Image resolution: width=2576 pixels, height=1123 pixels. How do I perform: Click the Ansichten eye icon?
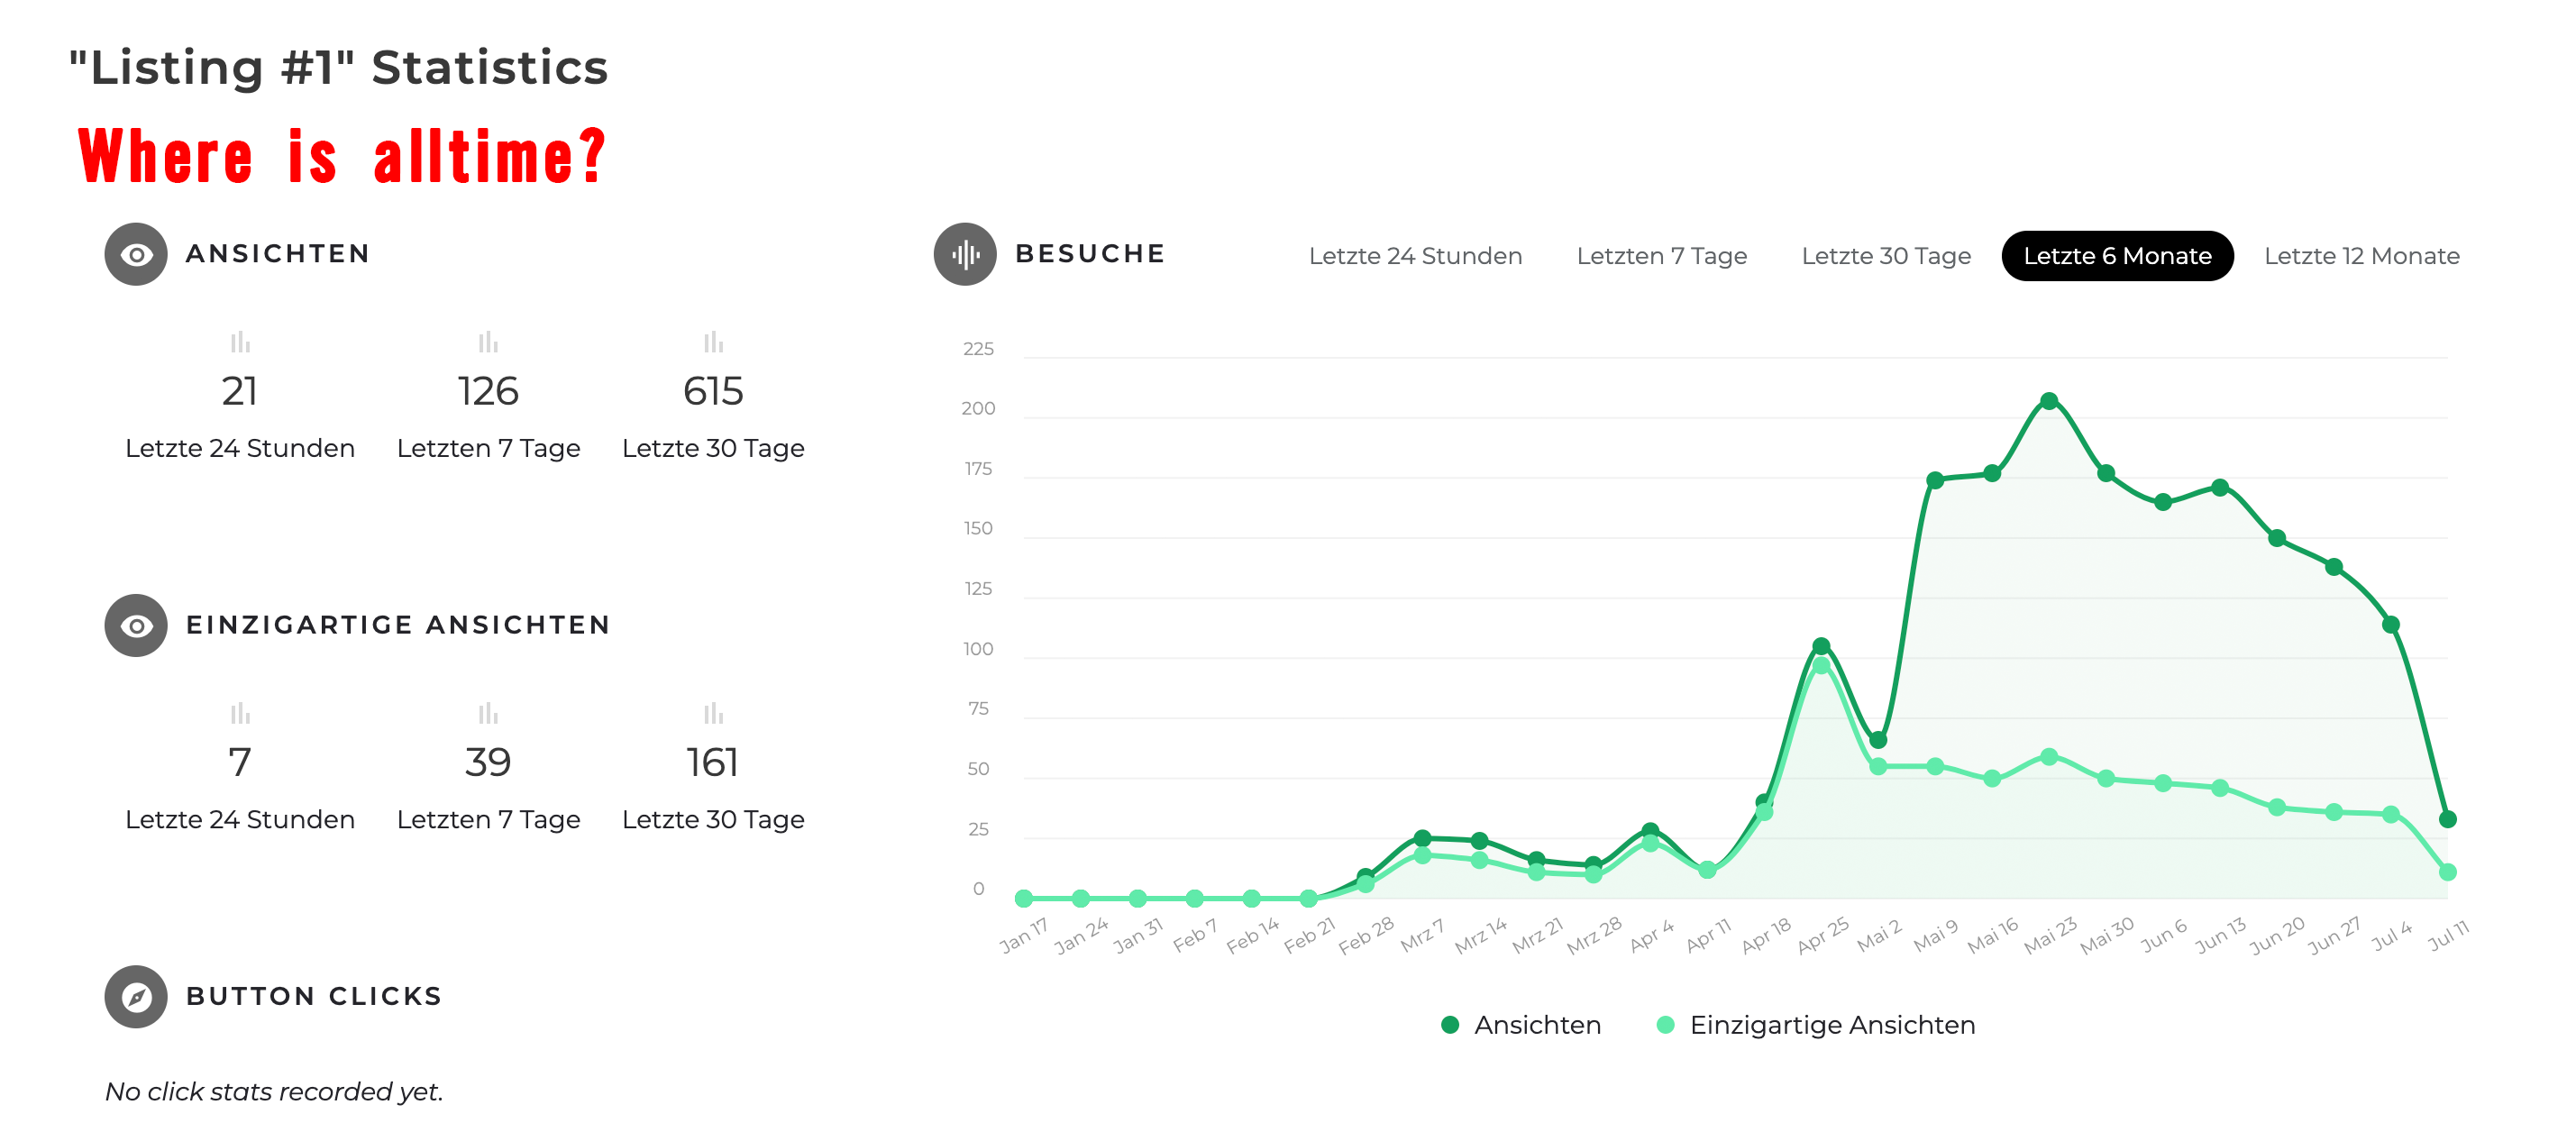tap(136, 254)
